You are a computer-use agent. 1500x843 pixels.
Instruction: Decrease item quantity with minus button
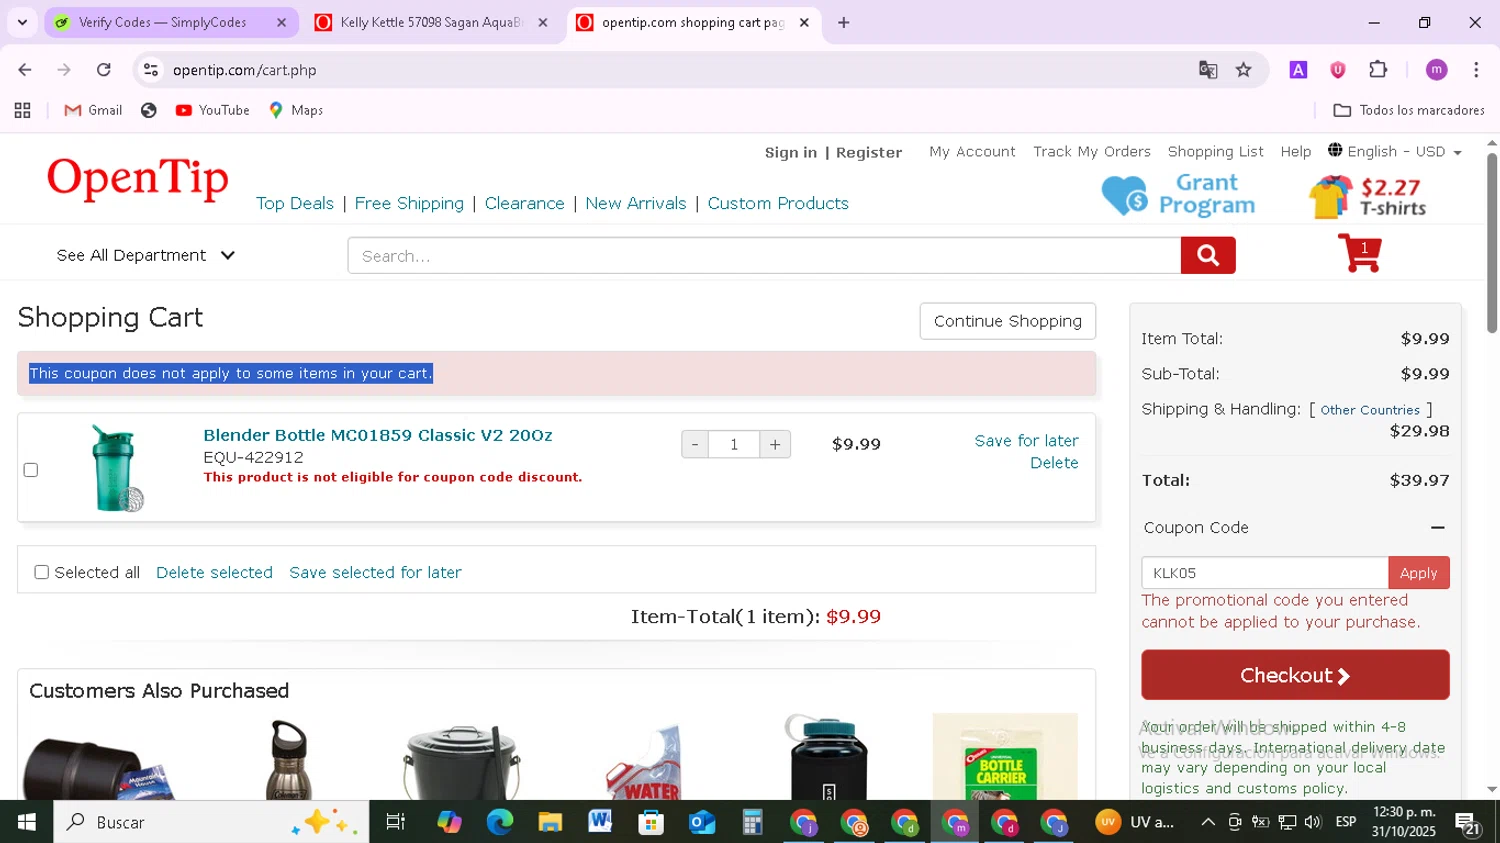695,444
